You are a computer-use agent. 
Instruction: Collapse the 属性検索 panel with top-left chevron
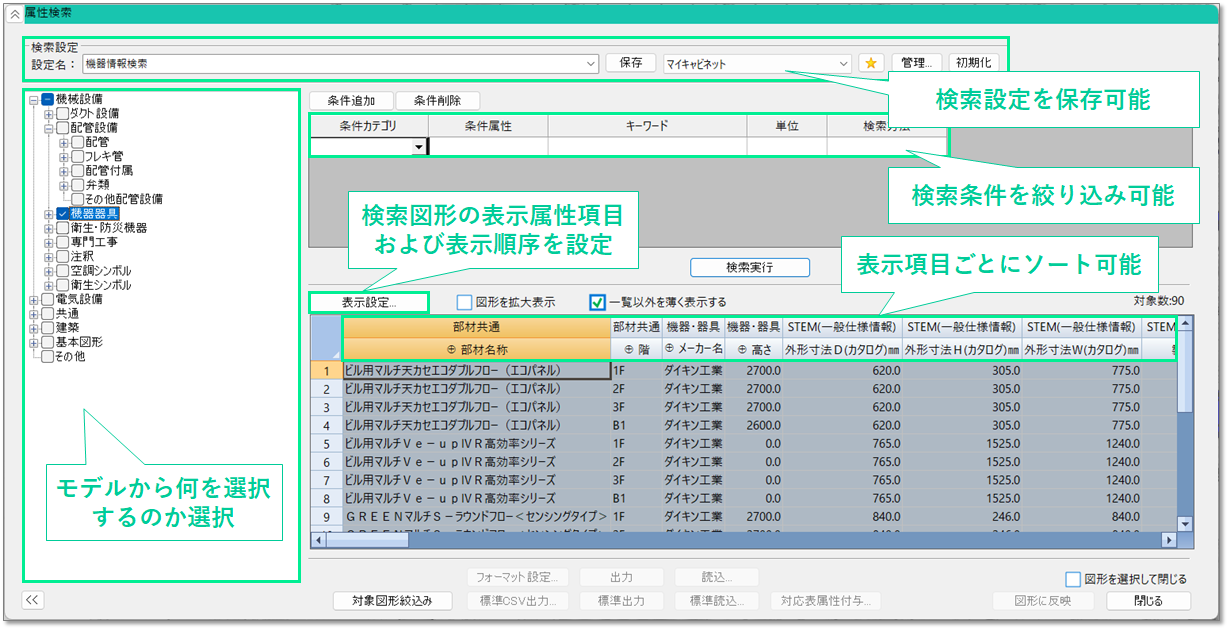tap(14, 13)
